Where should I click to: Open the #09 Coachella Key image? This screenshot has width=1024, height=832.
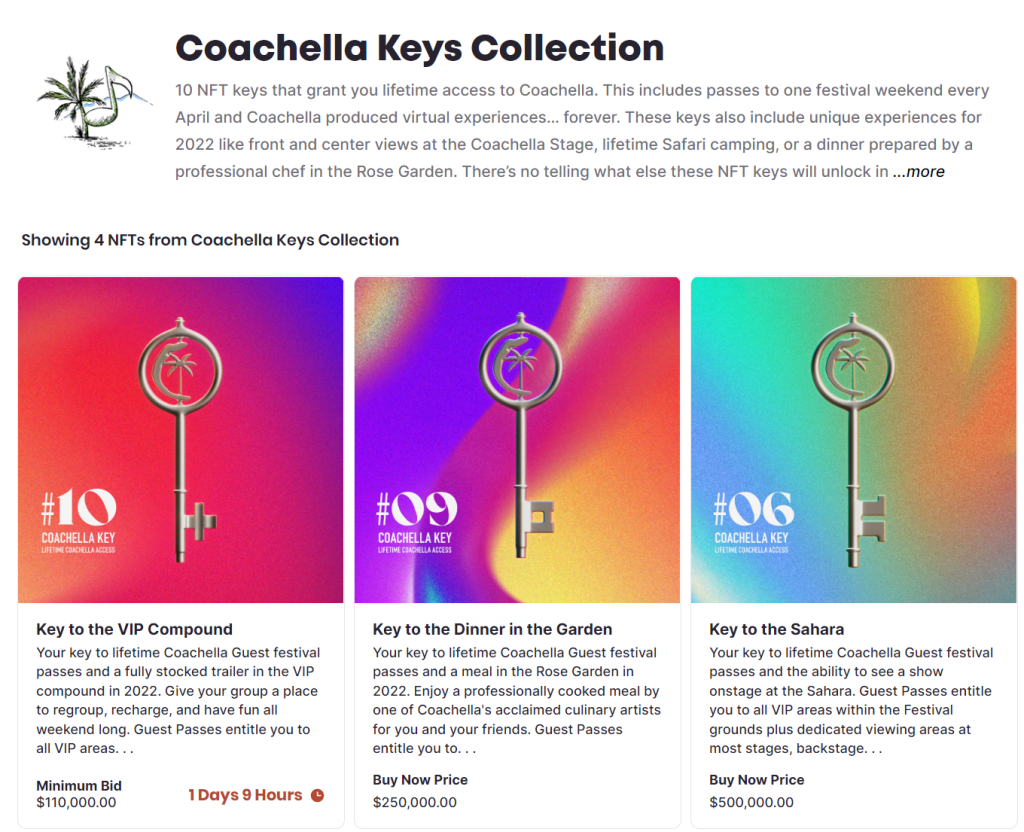click(x=517, y=440)
